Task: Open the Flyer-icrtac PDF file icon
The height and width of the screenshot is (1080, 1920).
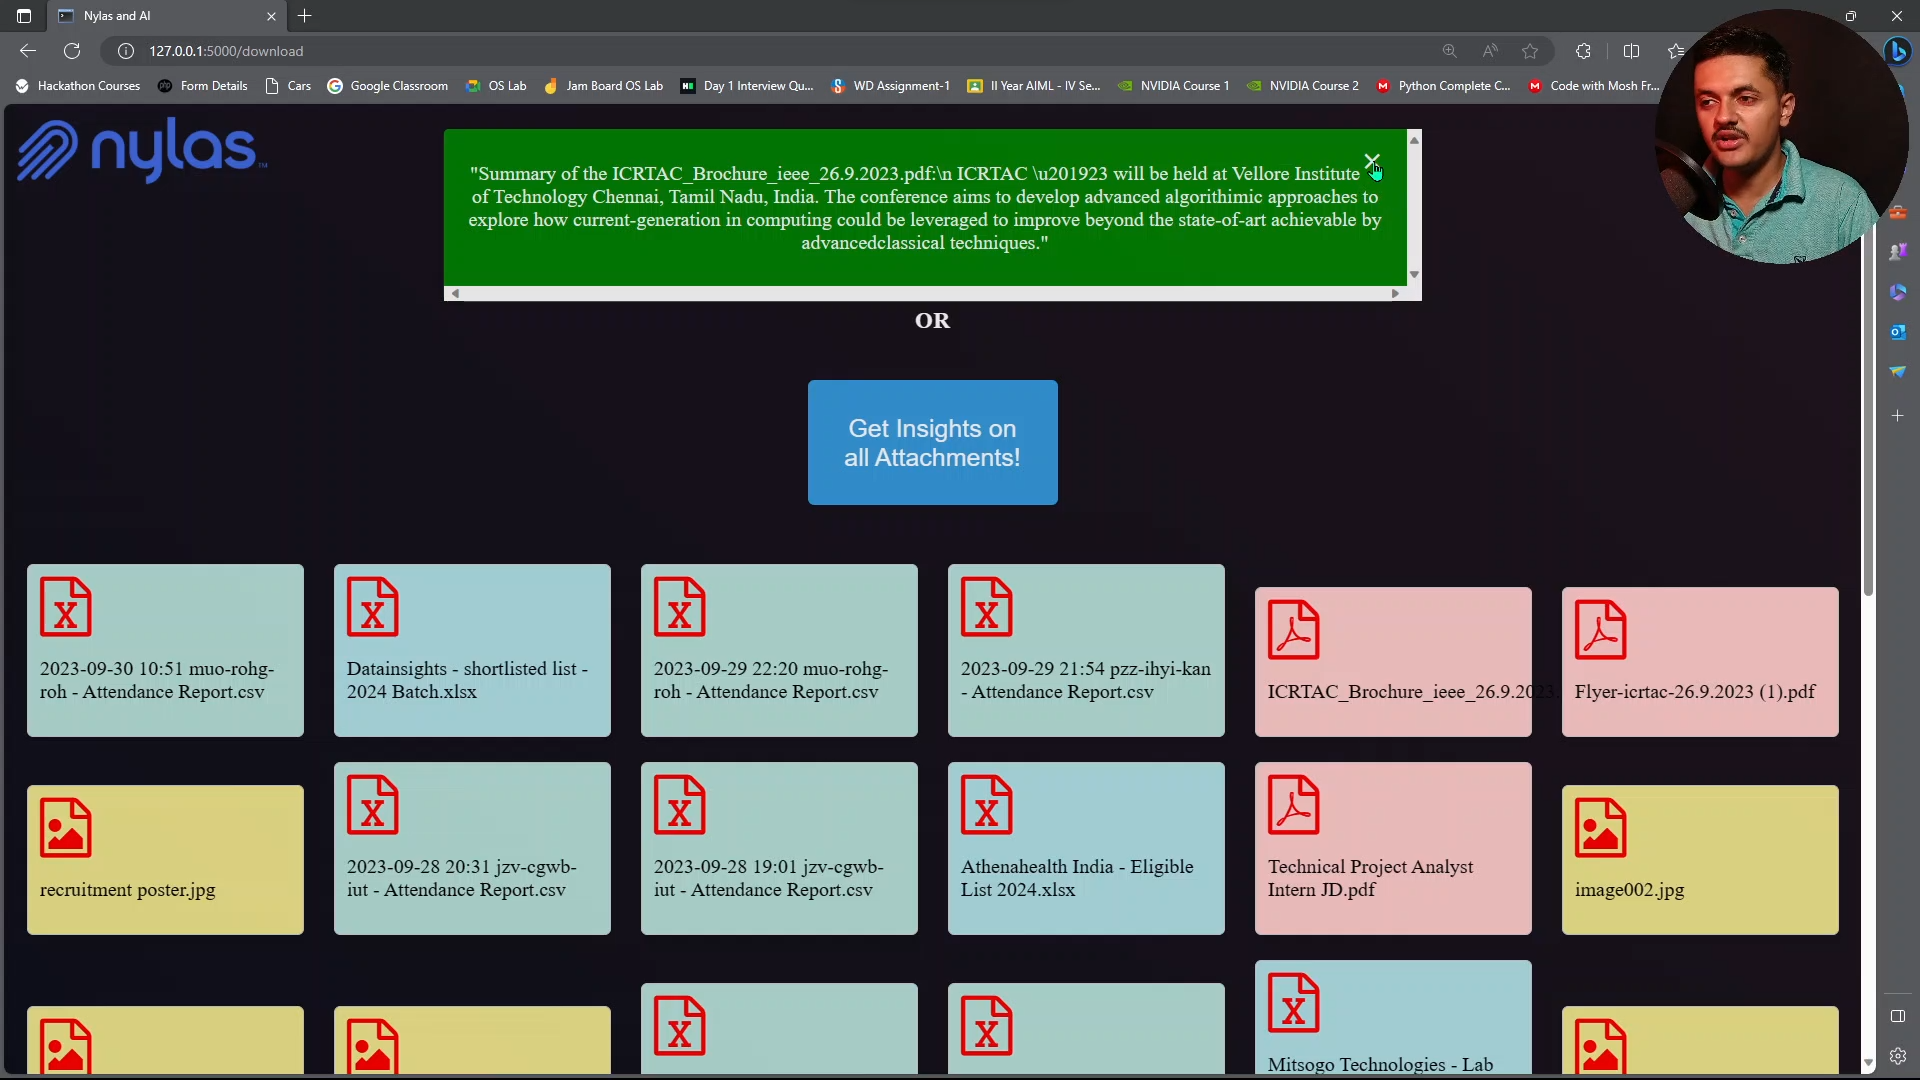Action: pos(1600,630)
